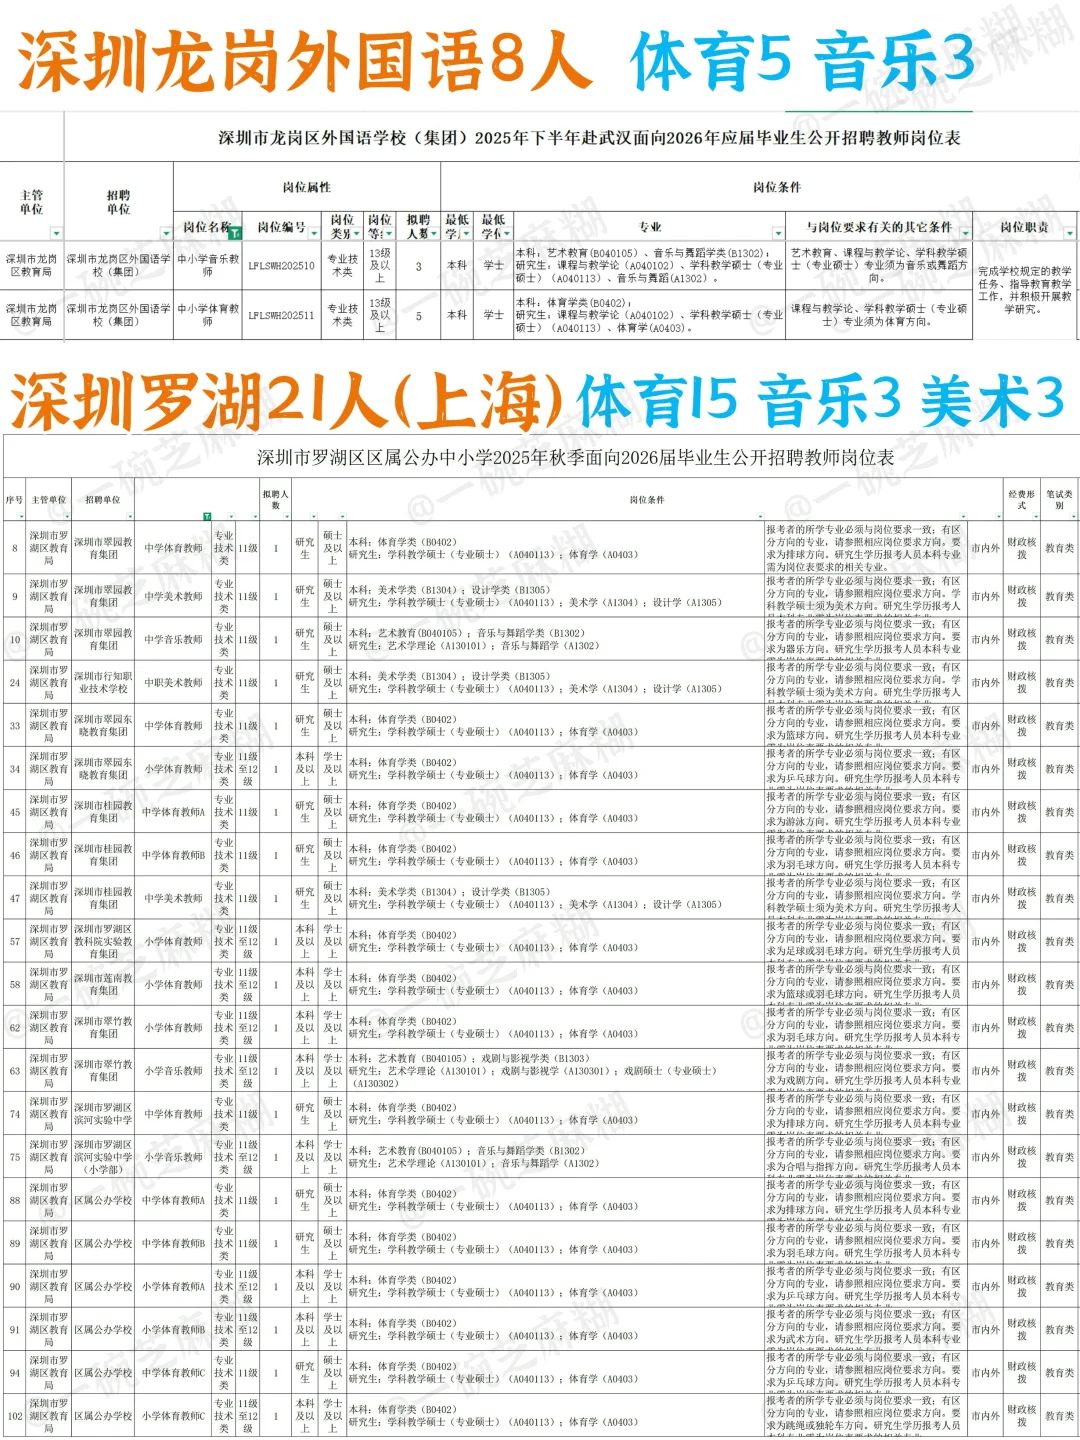Select 小学体育教师C cell in row 102
Screen dimensions: 1080x1440
click(x=173, y=1416)
